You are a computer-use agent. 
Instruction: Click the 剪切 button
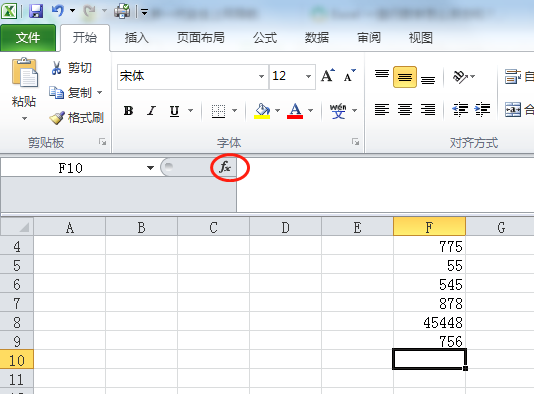[x=71, y=68]
